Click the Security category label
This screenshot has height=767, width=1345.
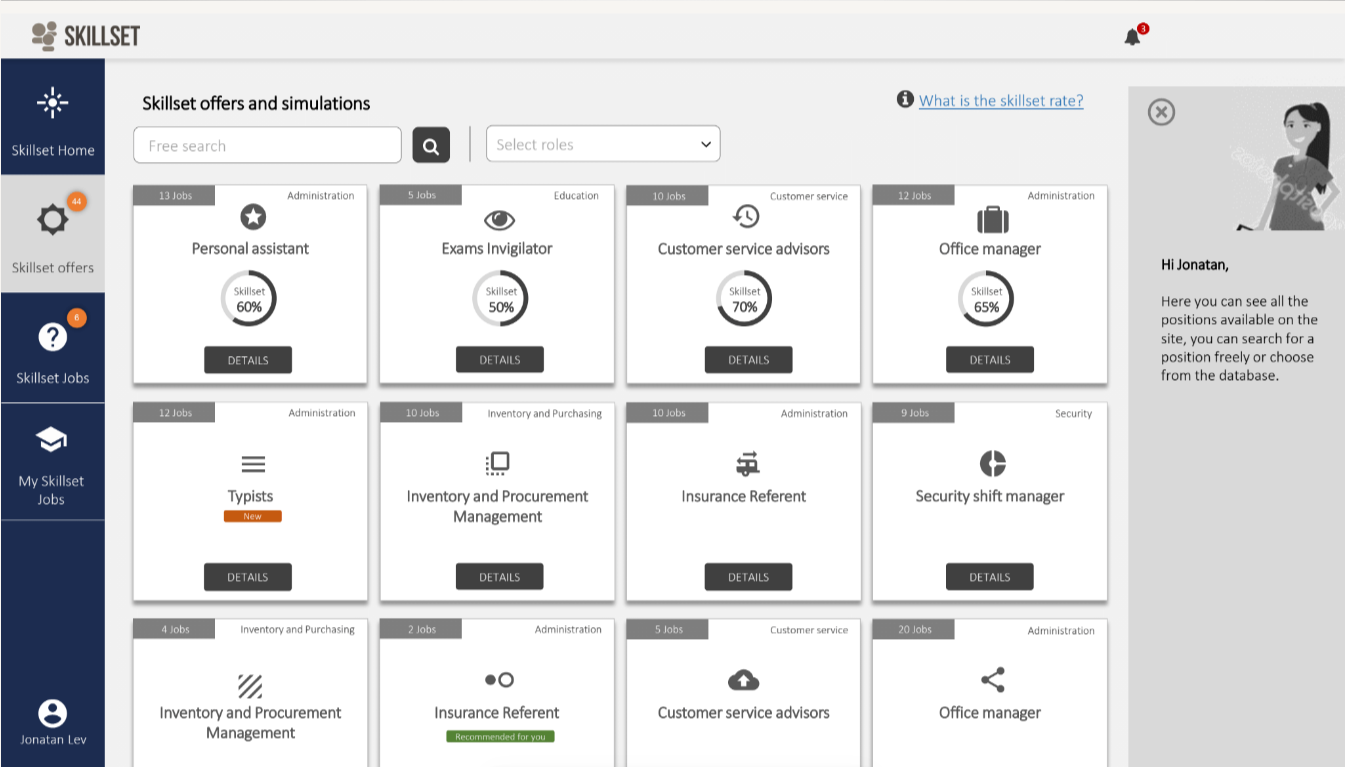click(1073, 413)
